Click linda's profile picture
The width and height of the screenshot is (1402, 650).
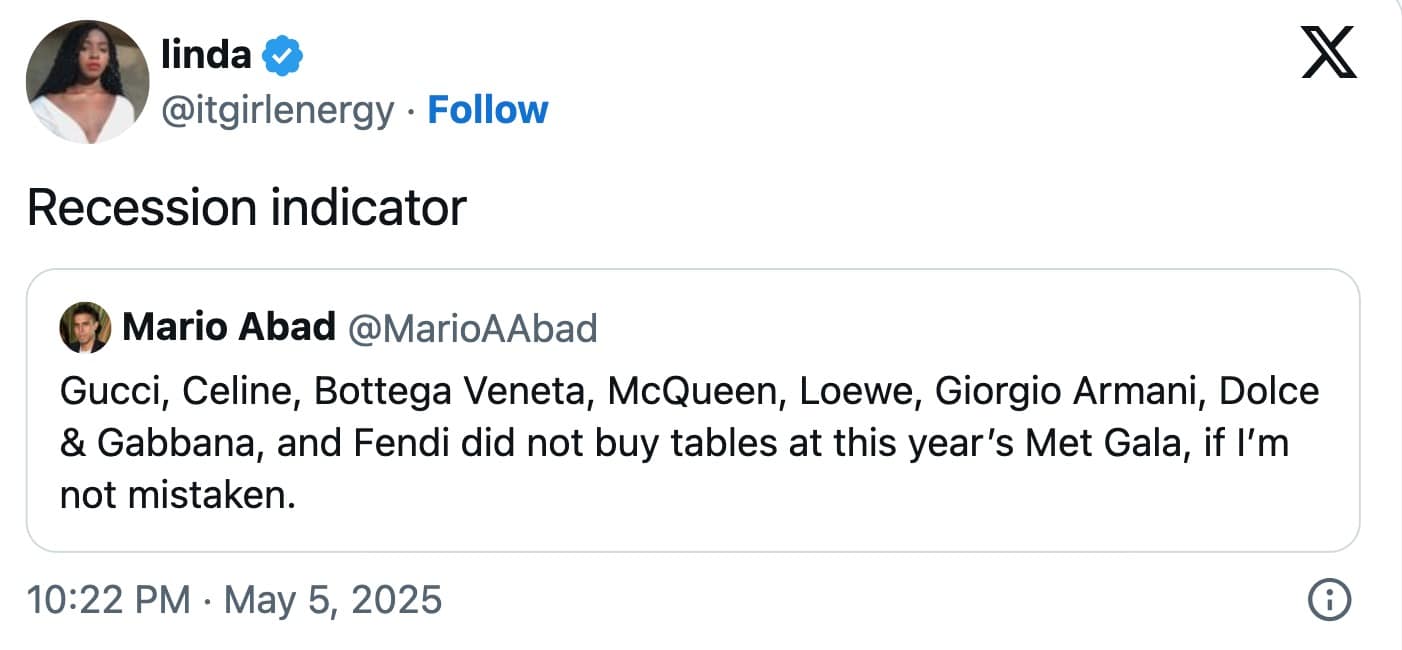click(x=88, y=81)
